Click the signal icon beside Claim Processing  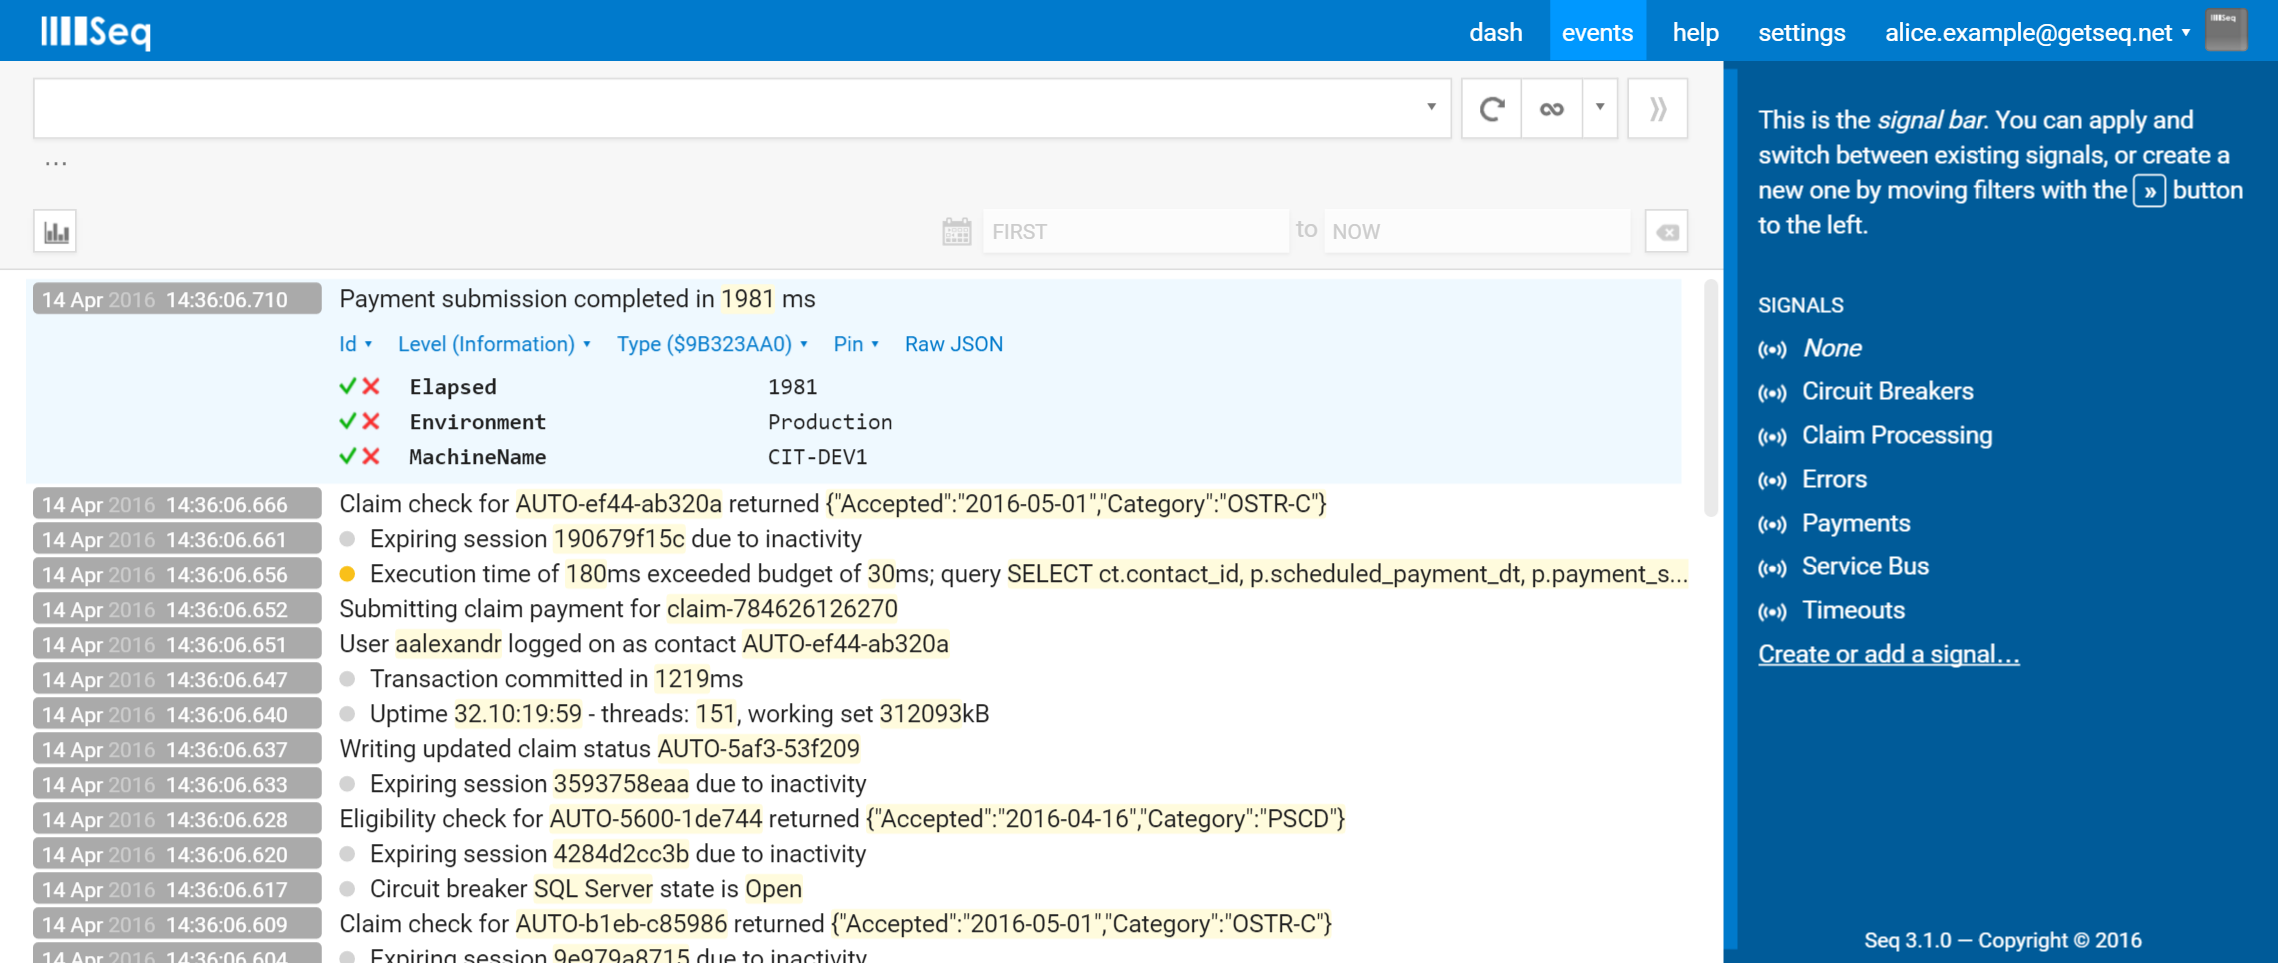click(1772, 437)
